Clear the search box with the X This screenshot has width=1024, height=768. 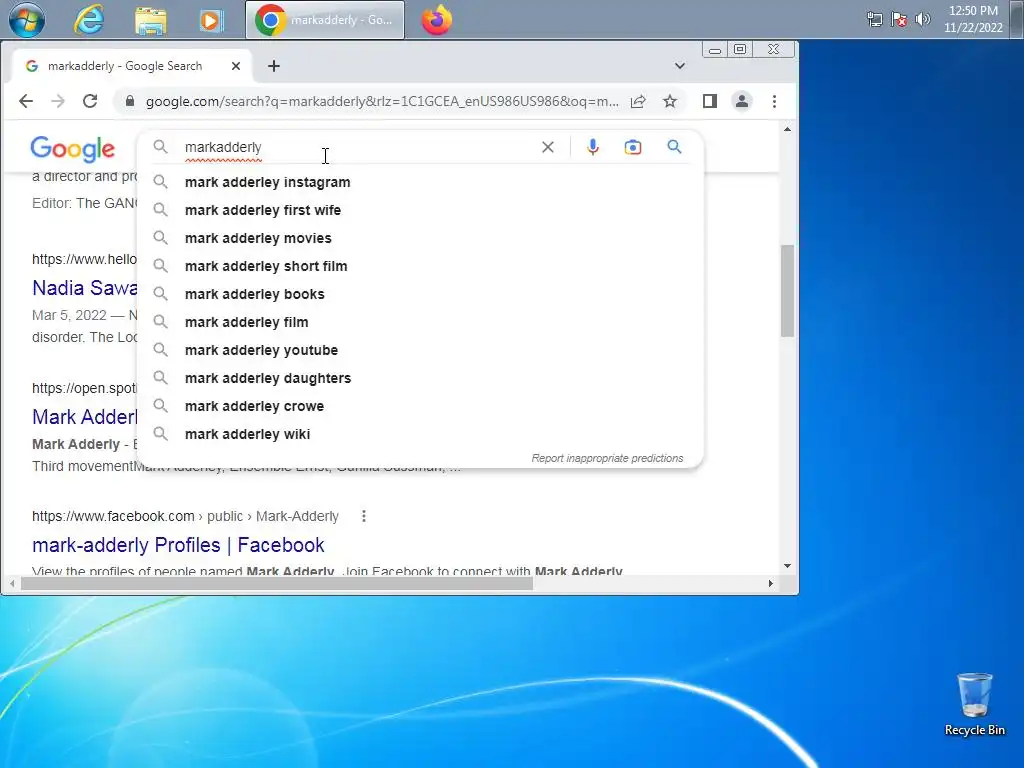(548, 147)
